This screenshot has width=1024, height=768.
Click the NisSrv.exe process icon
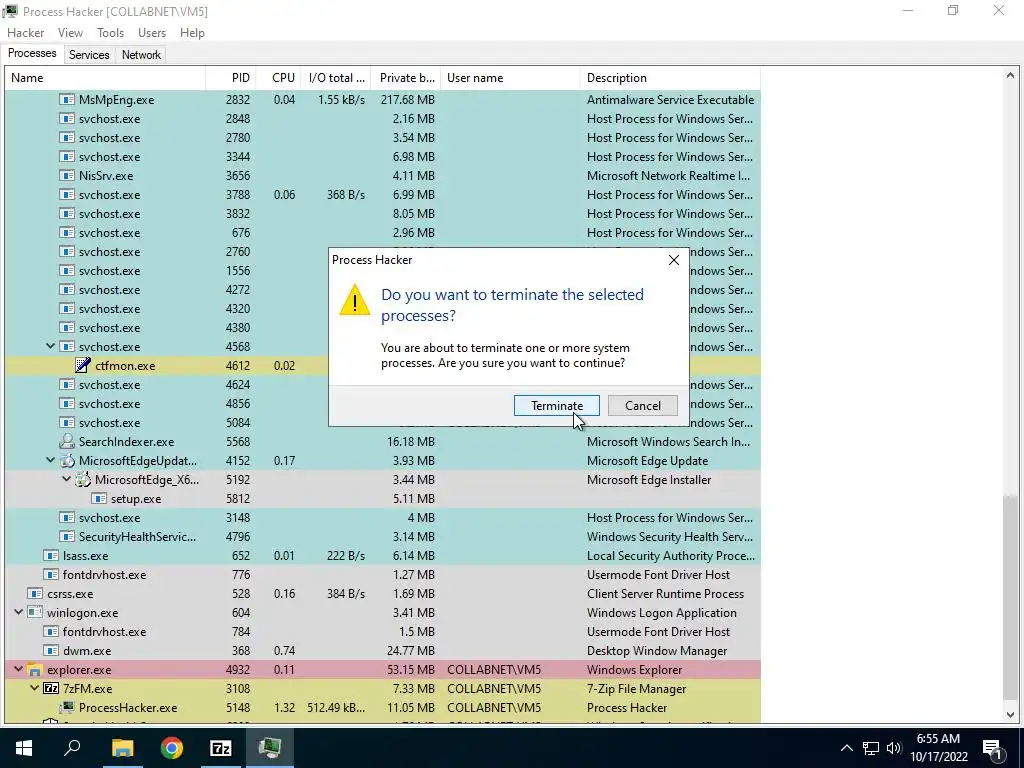click(67, 176)
